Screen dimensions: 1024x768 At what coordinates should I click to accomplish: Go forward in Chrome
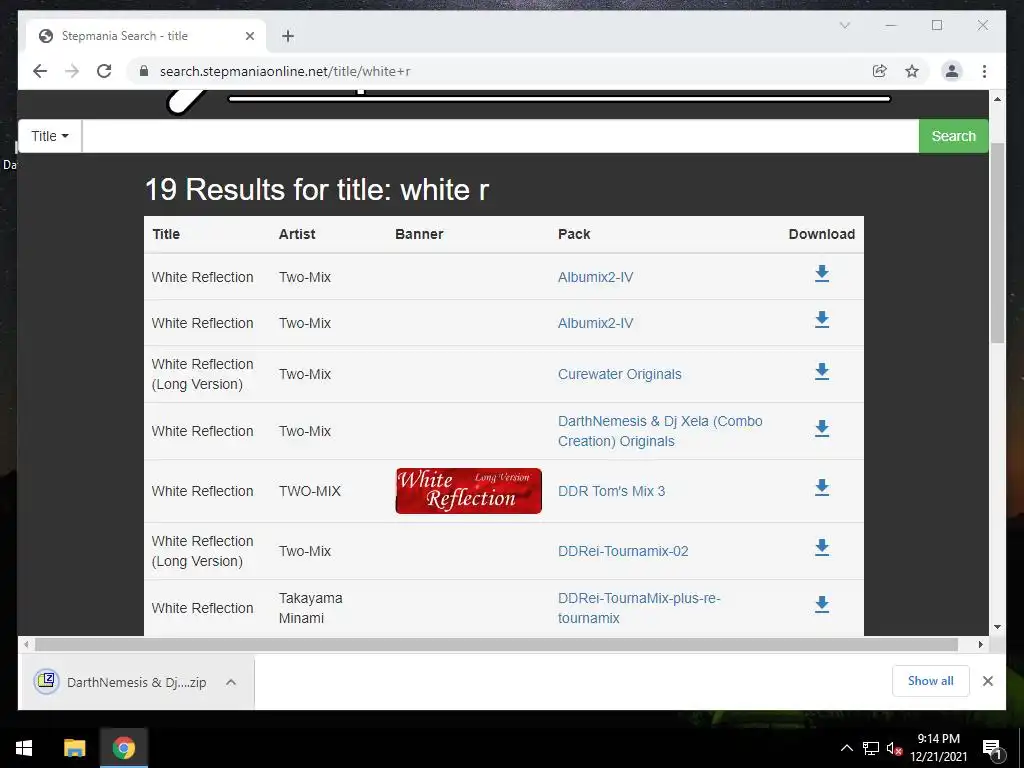[72, 71]
